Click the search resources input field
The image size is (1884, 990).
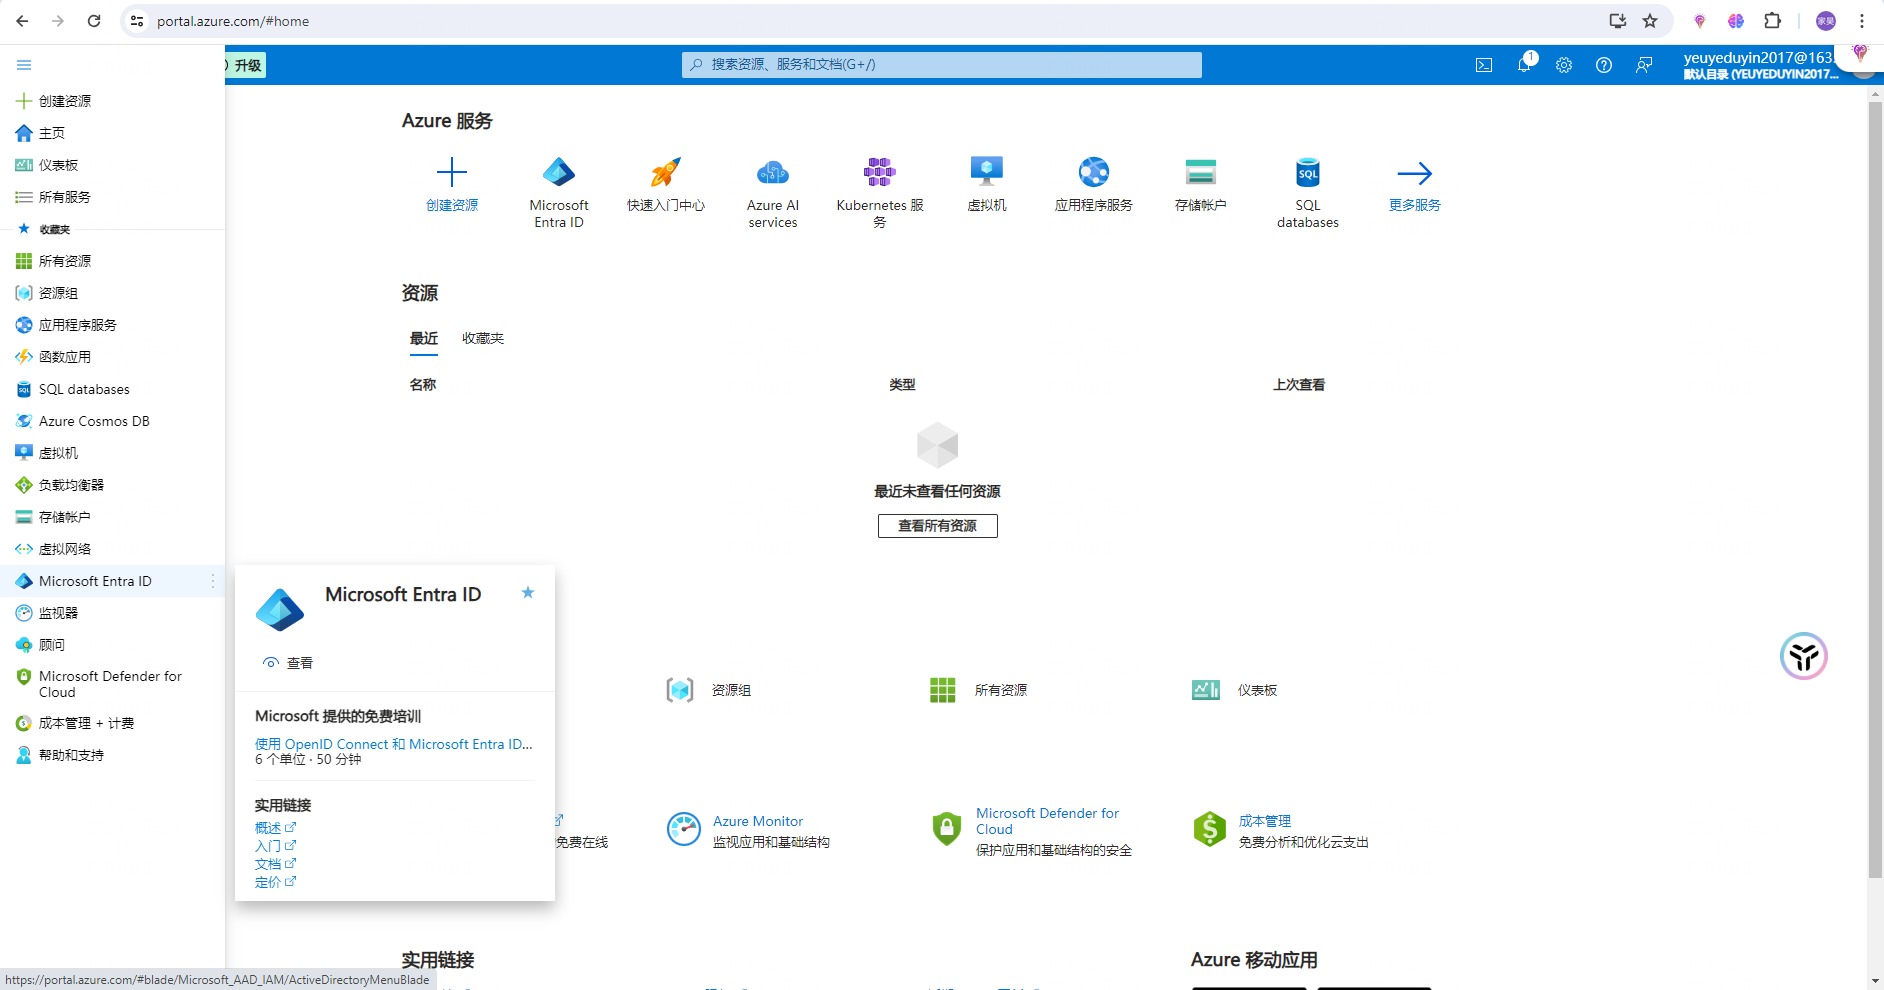[x=942, y=65]
